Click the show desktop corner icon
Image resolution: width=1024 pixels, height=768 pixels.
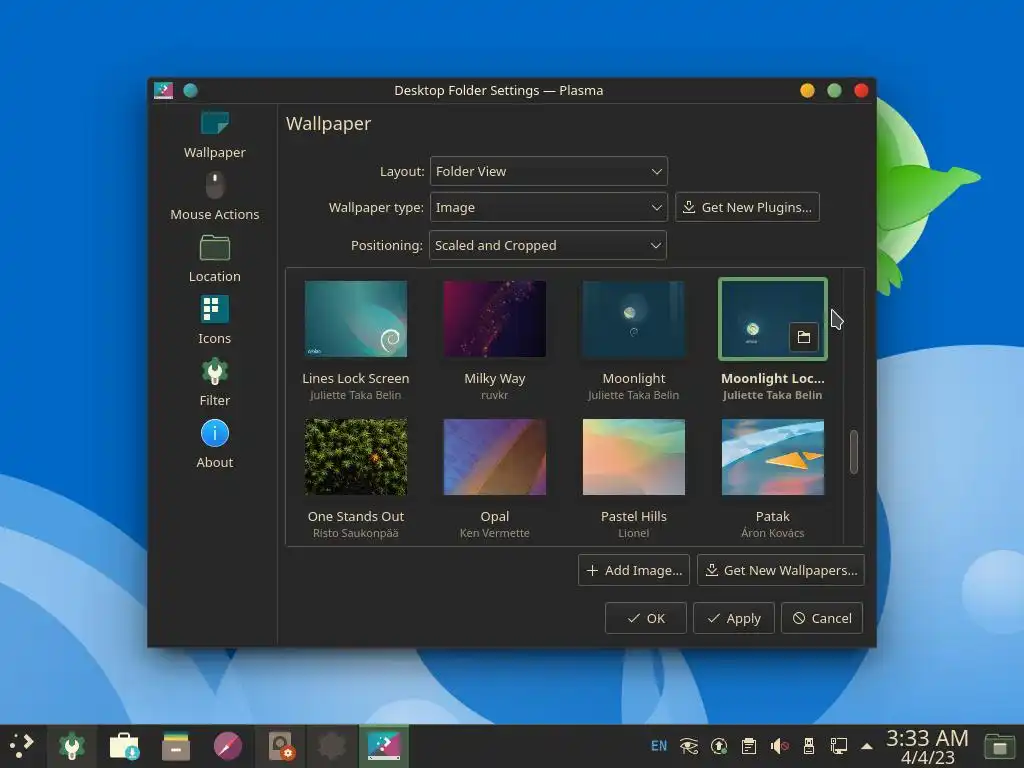pyautogui.click(x=1000, y=746)
